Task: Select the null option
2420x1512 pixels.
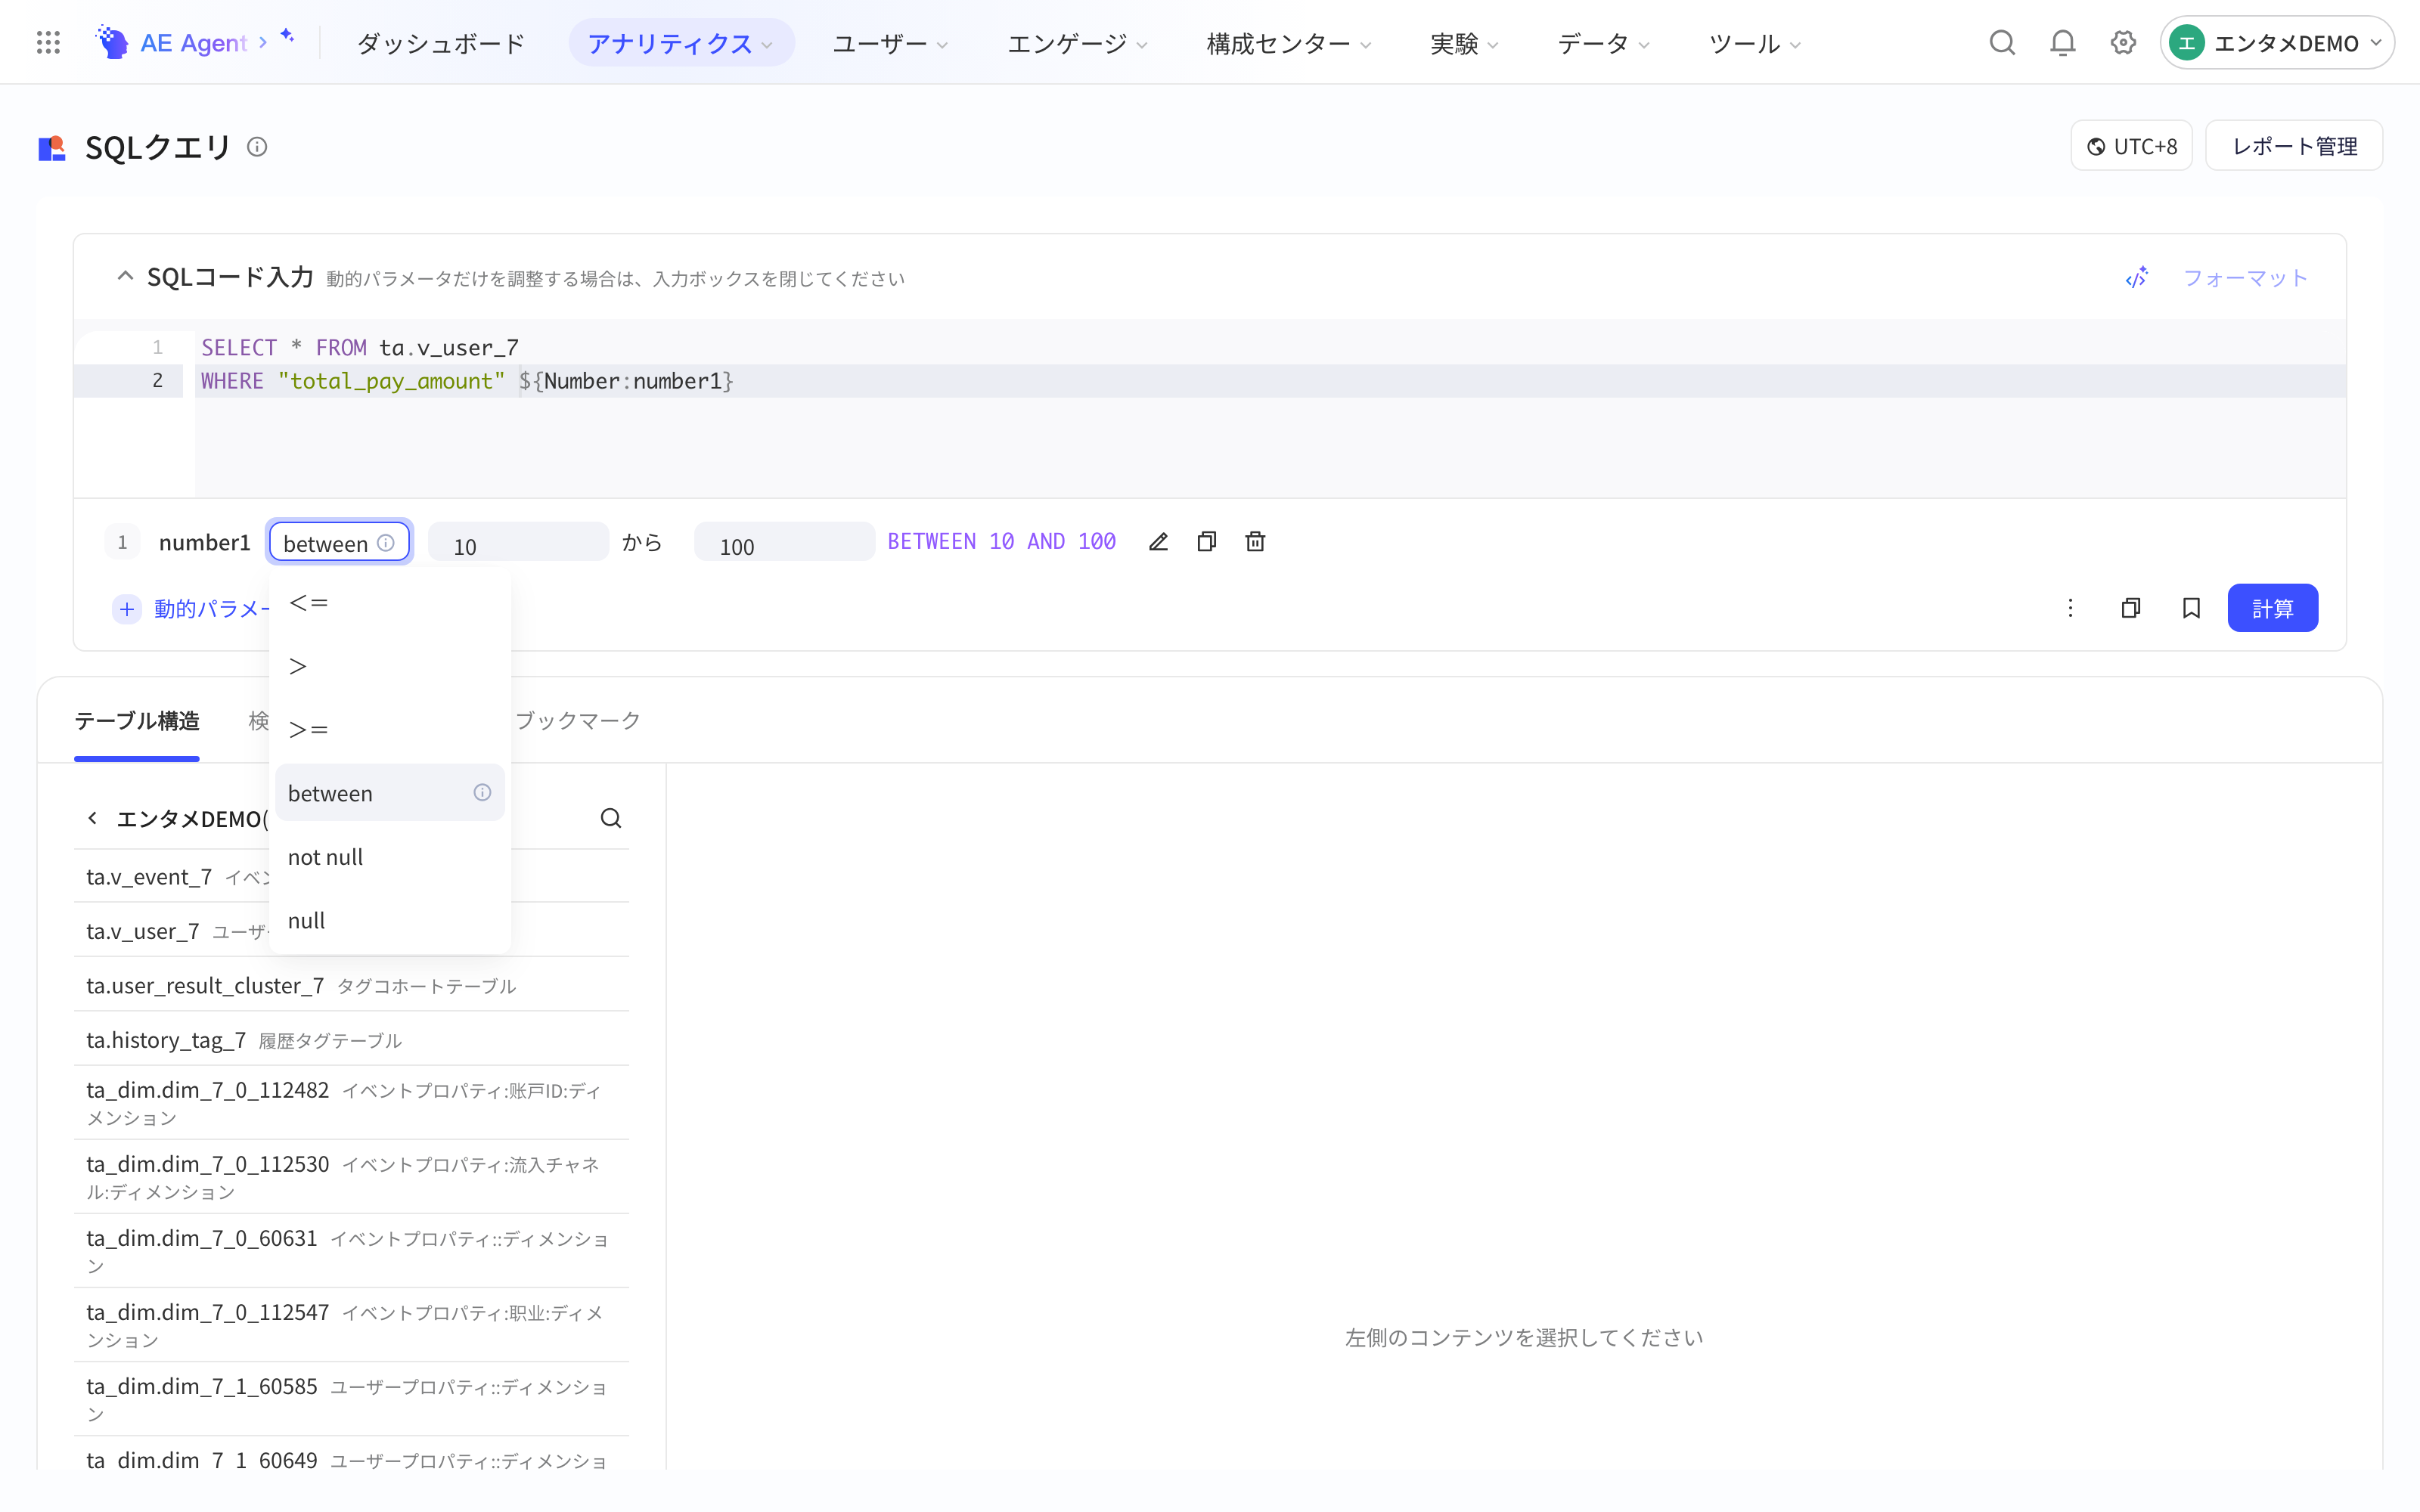Action: point(390,920)
